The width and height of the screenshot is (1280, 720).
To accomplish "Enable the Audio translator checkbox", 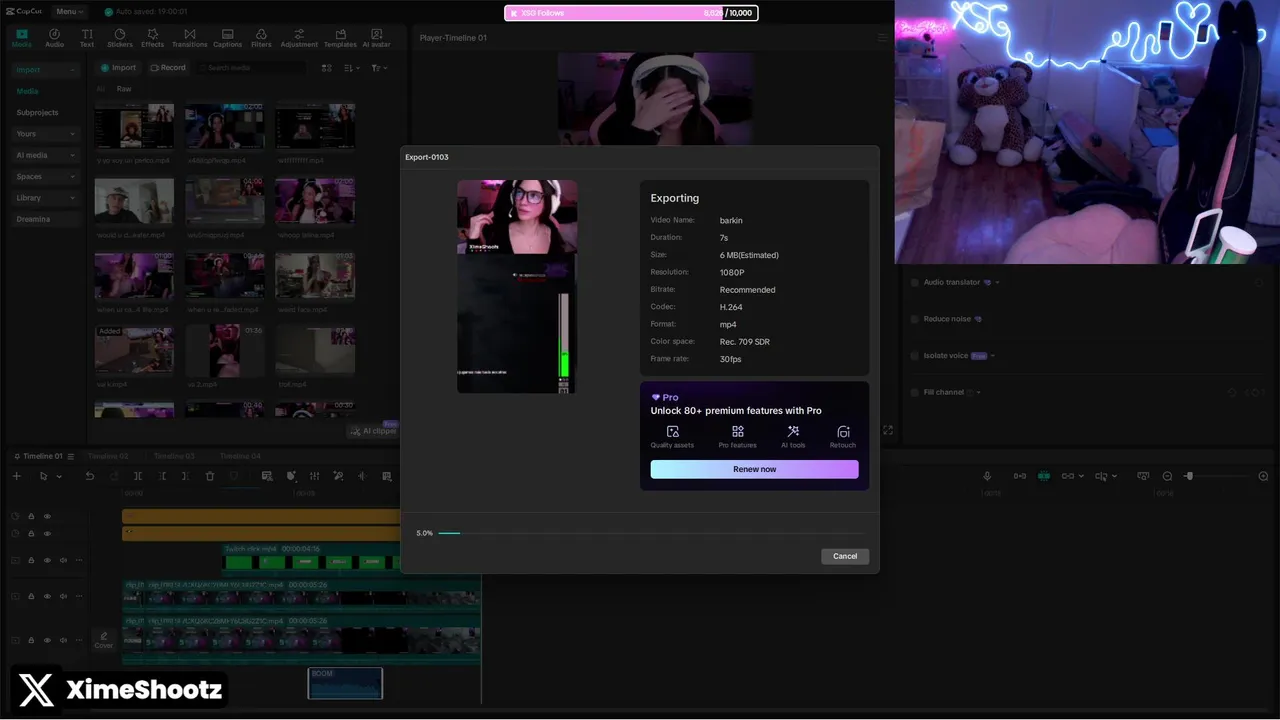I will coord(914,282).
